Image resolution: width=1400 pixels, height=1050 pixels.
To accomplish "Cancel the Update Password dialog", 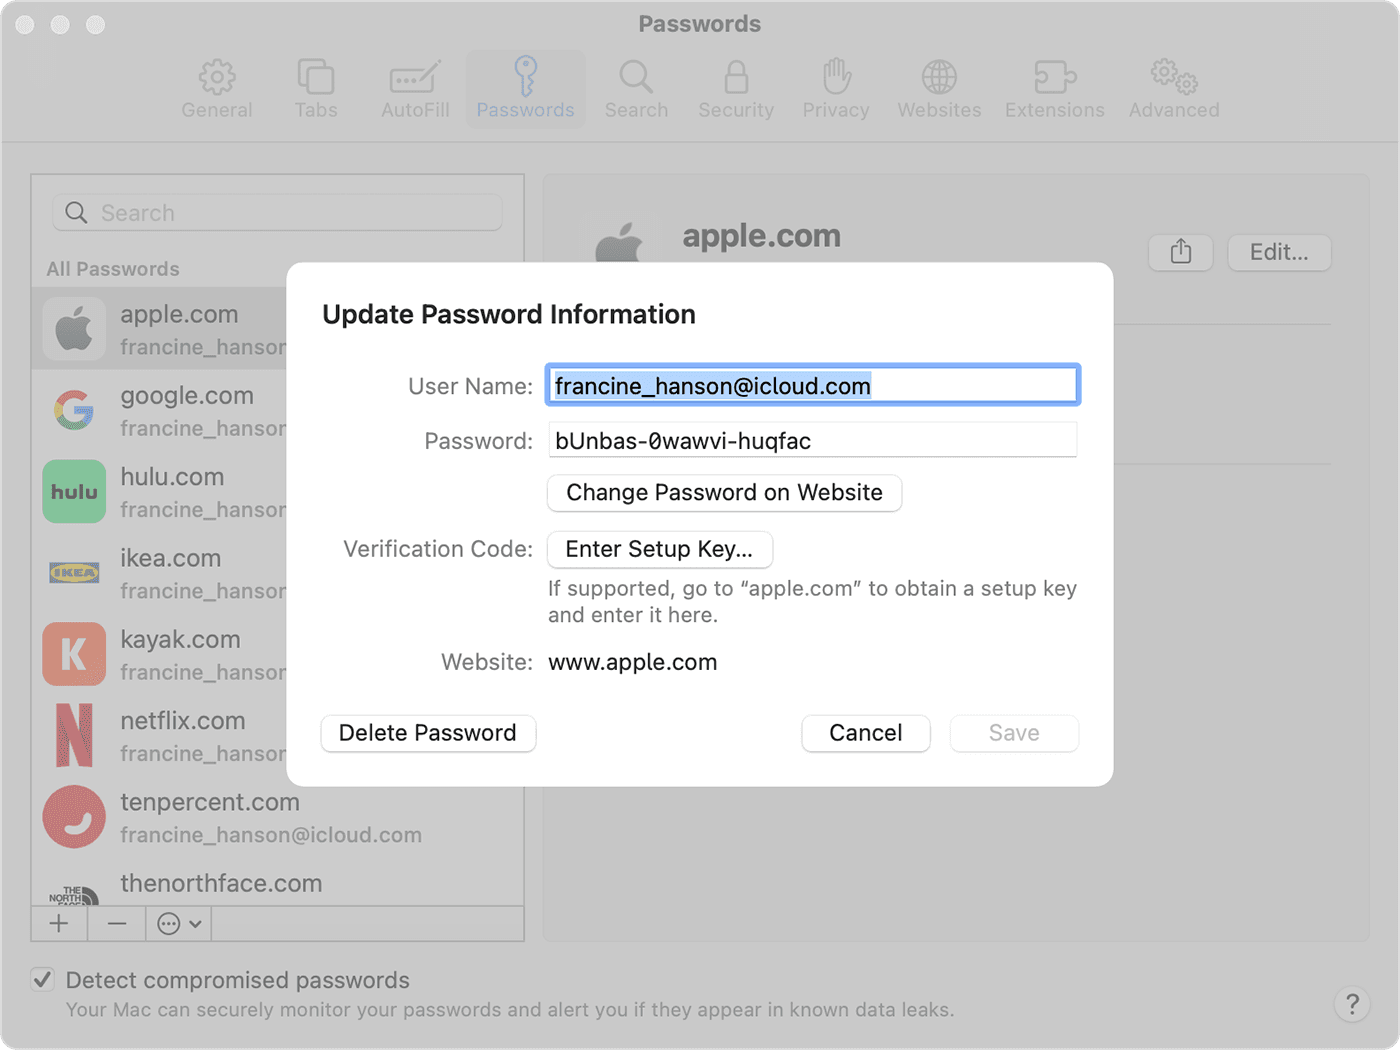I will (x=866, y=733).
